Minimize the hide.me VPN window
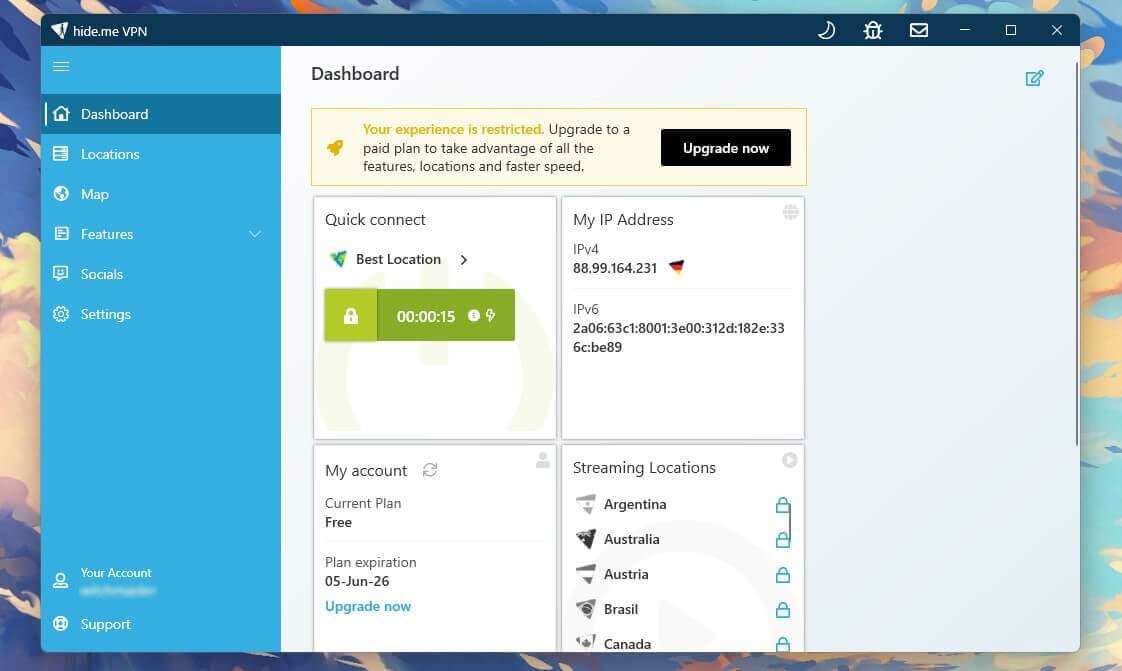 click(x=965, y=30)
